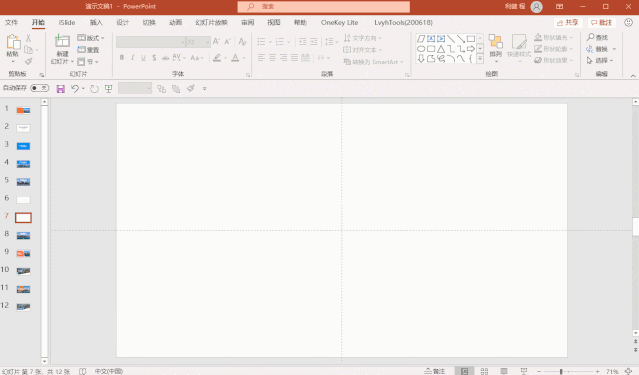This screenshot has height=375, width=639.
Task: Click the Undo arrow icon
Action: pyautogui.click(x=75, y=88)
